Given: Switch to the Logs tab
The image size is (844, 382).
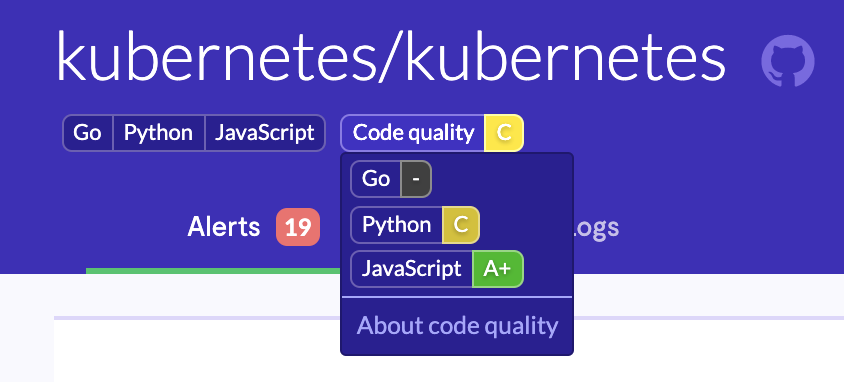Looking at the screenshot, I should [596, 228].
